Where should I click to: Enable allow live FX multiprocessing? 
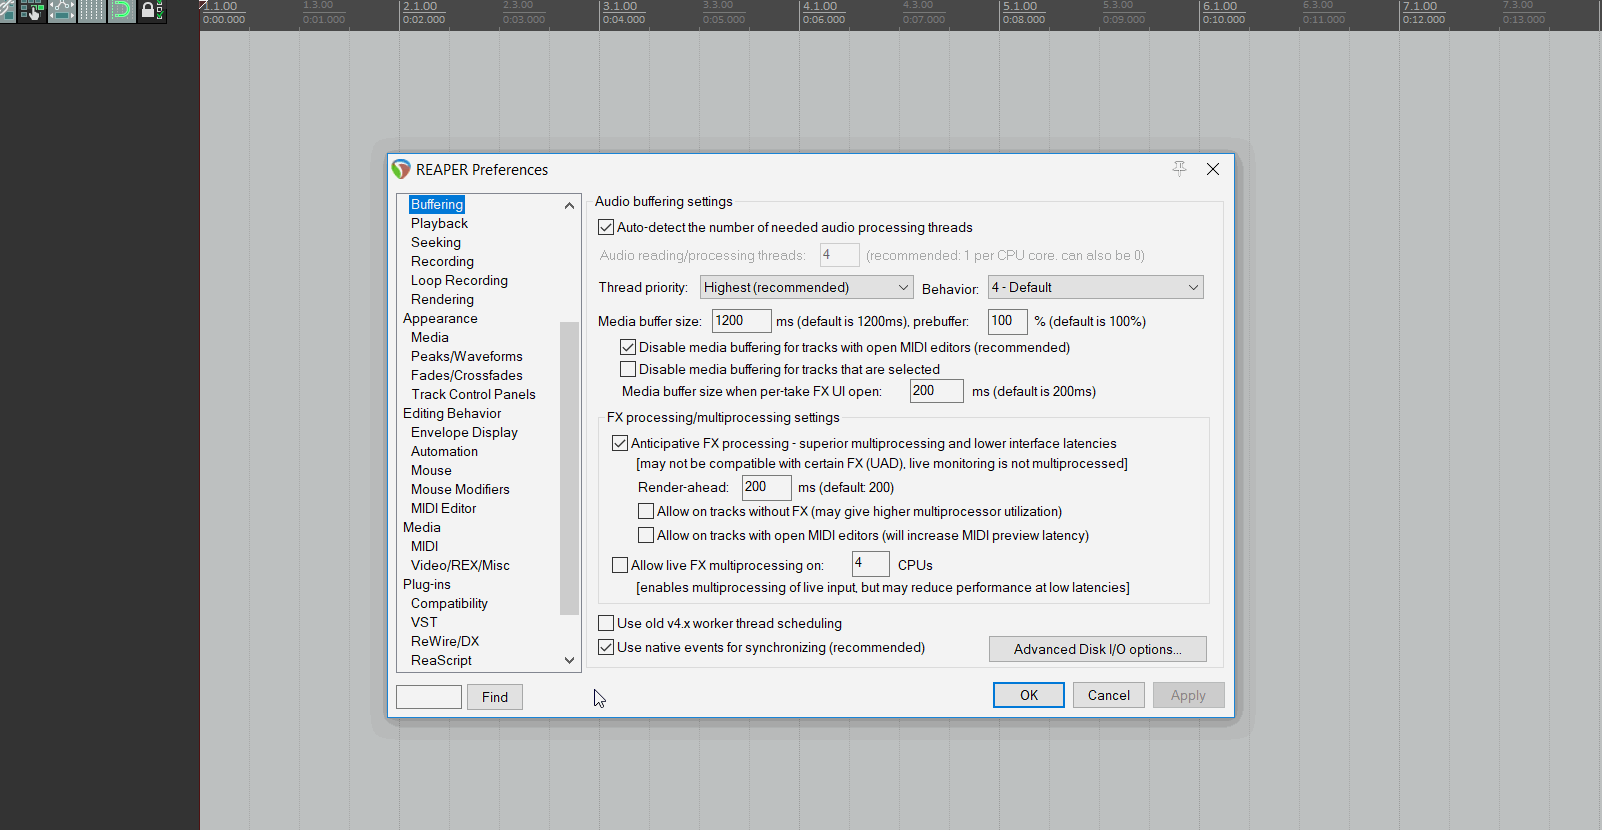click(620, 565)
